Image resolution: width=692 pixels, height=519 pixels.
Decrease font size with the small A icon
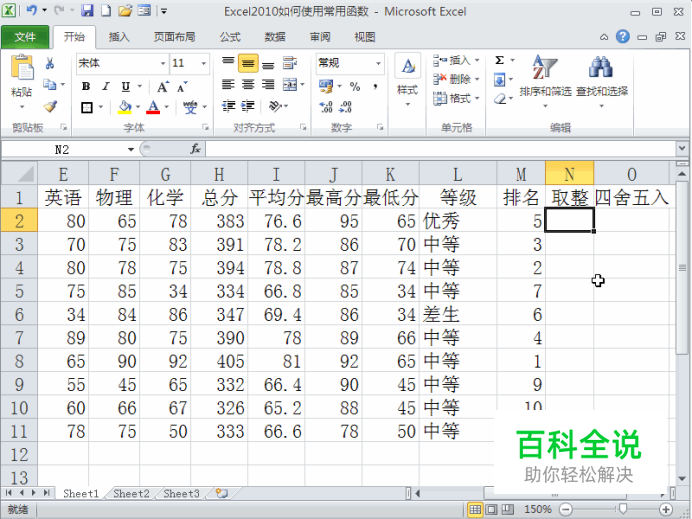pos(181,87)
